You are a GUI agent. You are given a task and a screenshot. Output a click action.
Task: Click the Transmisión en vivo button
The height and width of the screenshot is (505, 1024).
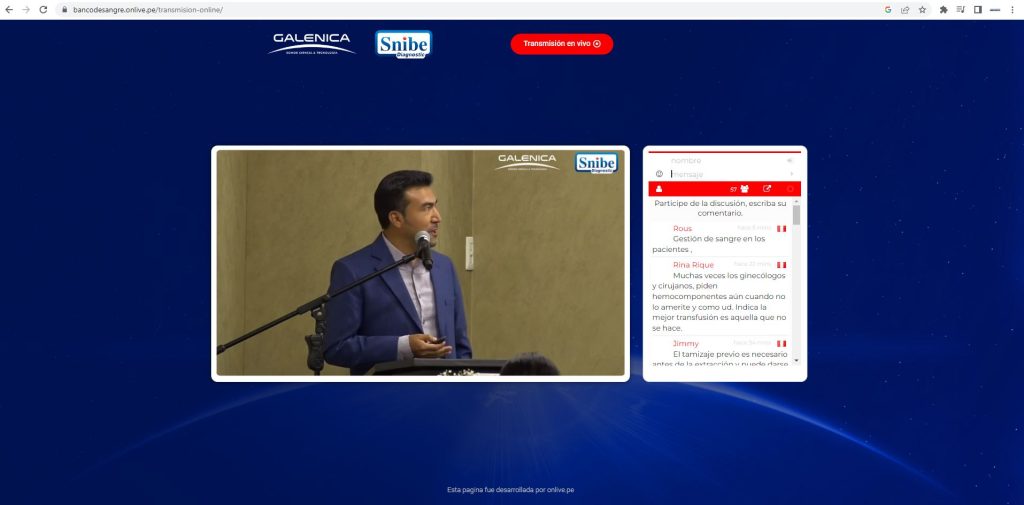pyautogui.click(x=561, y=44)
